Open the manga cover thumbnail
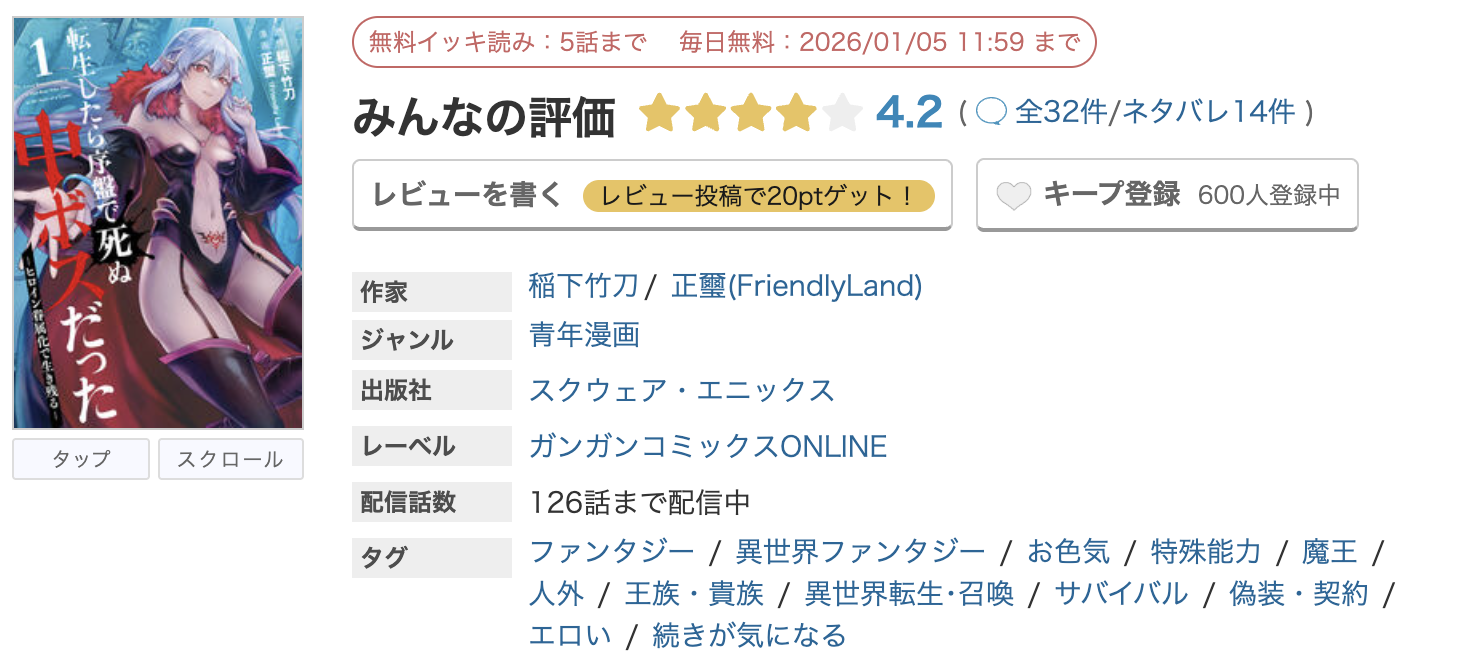The width and height of the screenshot is (1466, 670). [156, 213]
